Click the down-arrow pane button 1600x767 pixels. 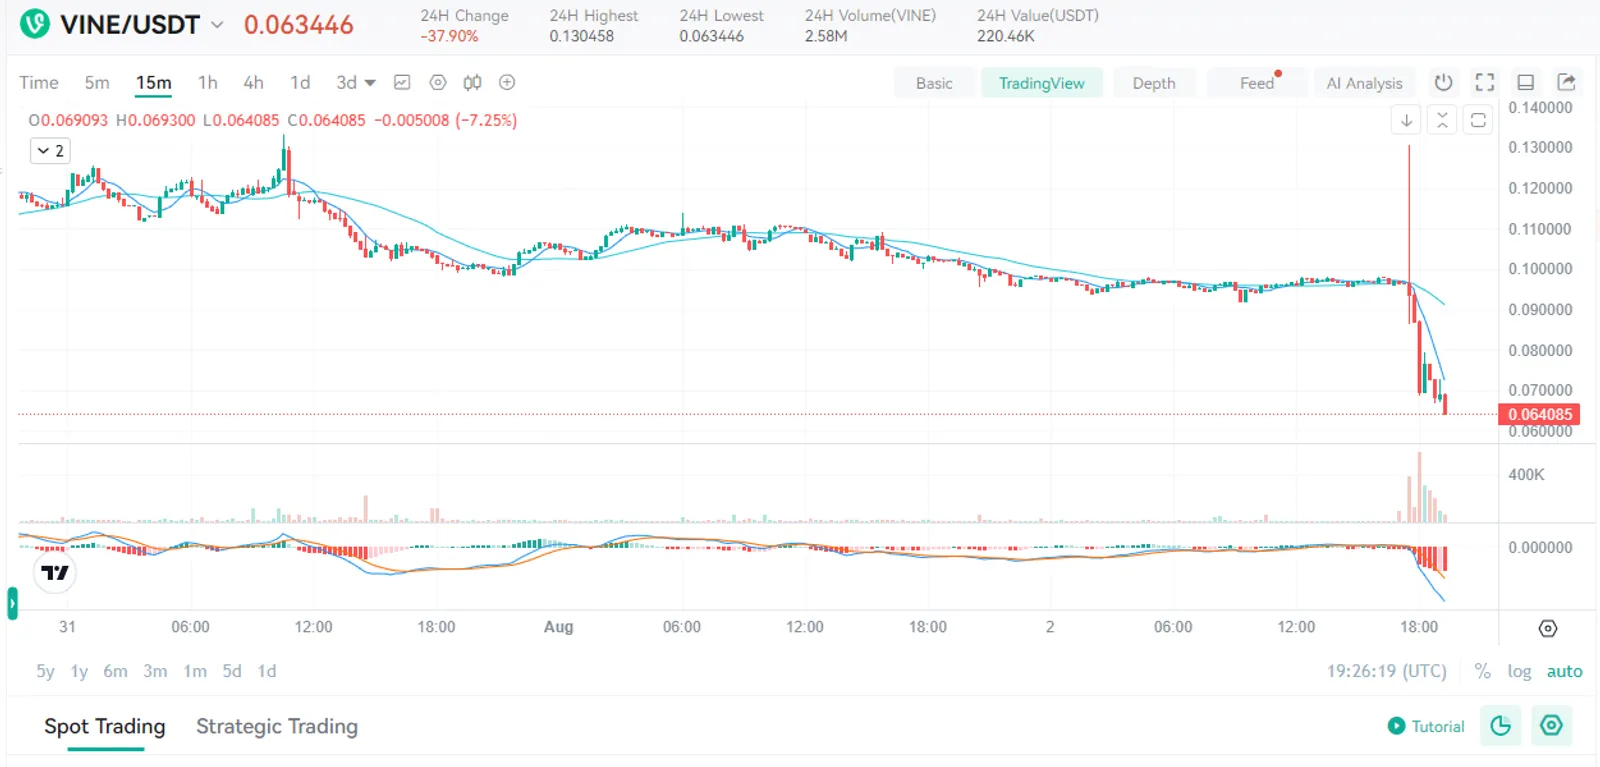point(1406,120)
